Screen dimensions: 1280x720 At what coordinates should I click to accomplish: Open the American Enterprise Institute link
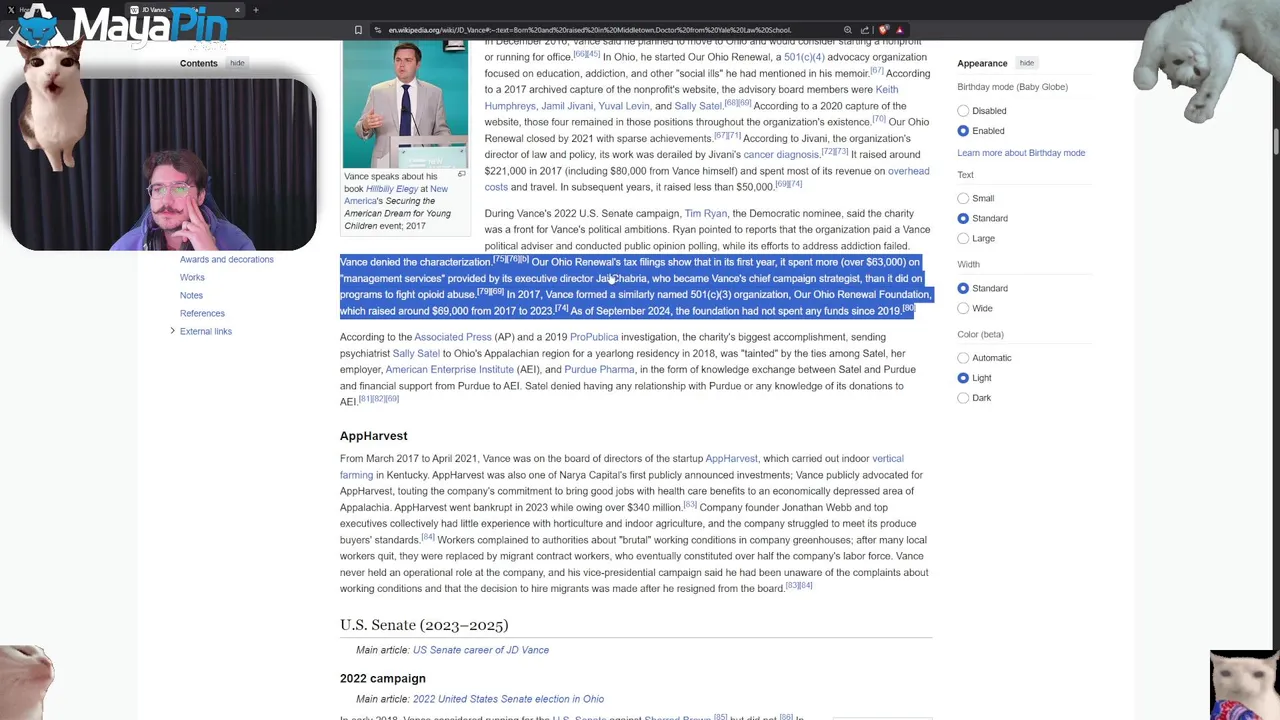point(450,369)
